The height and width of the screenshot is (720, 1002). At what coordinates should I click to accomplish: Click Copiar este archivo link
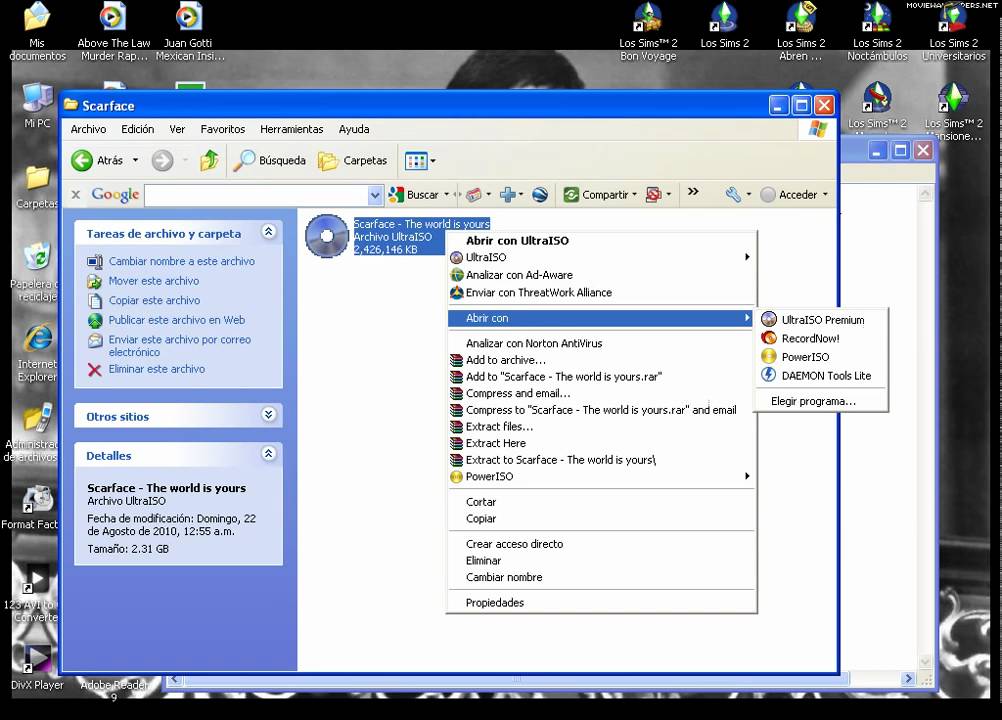[154, 300]
